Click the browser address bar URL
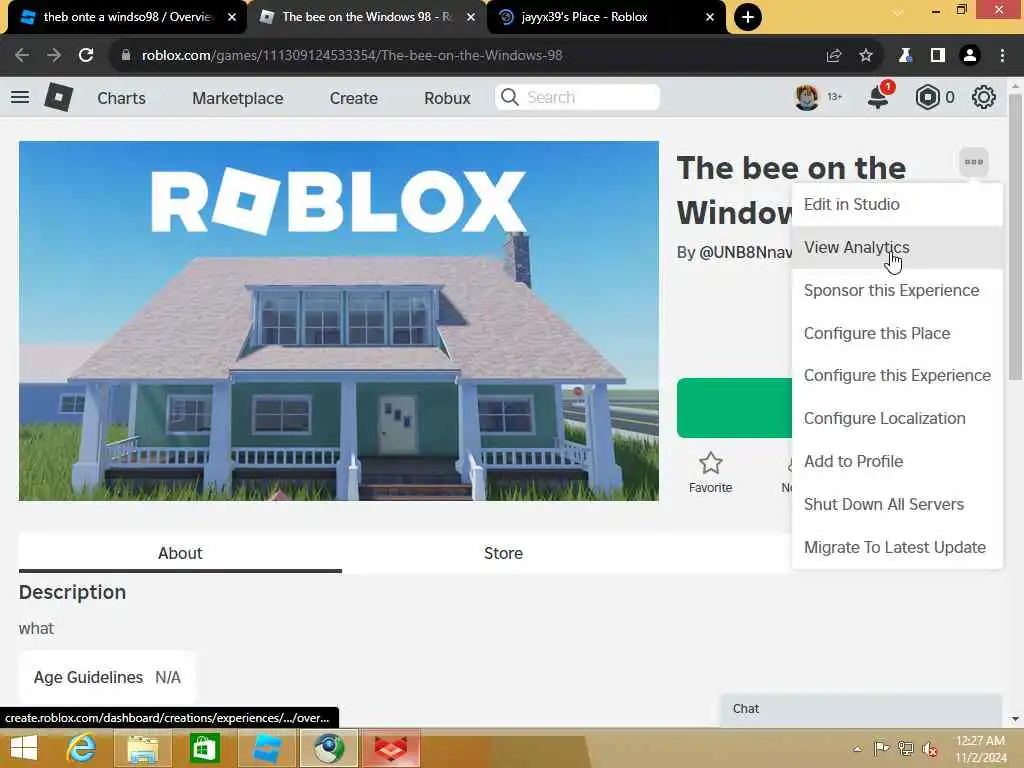 351,56
